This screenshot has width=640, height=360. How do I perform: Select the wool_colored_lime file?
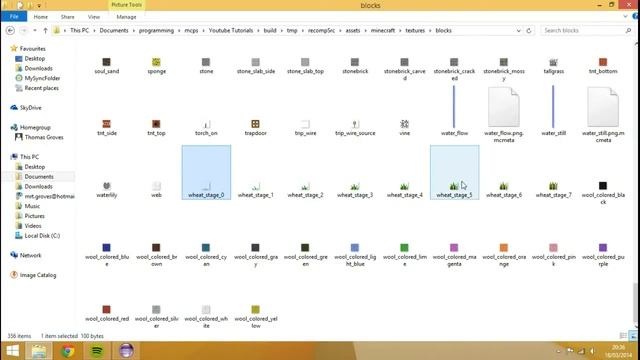point(404,256)
